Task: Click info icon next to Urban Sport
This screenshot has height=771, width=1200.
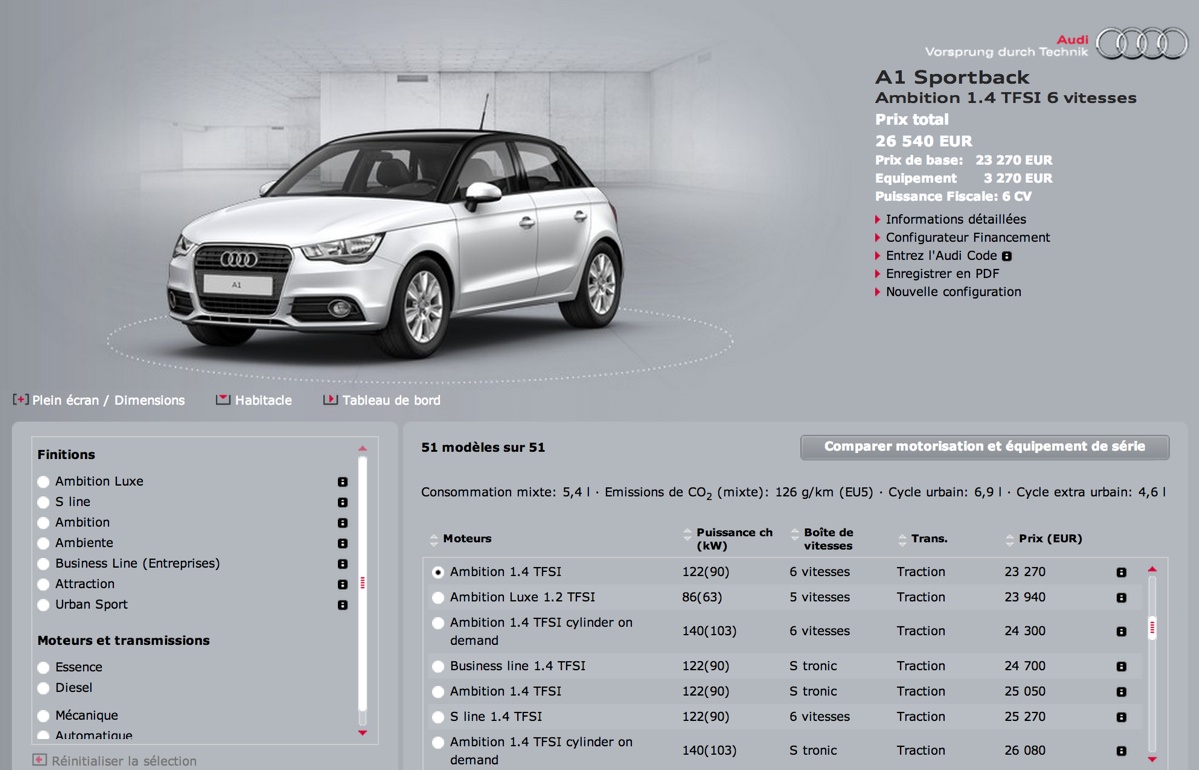Action: click(x=342, y=605)
